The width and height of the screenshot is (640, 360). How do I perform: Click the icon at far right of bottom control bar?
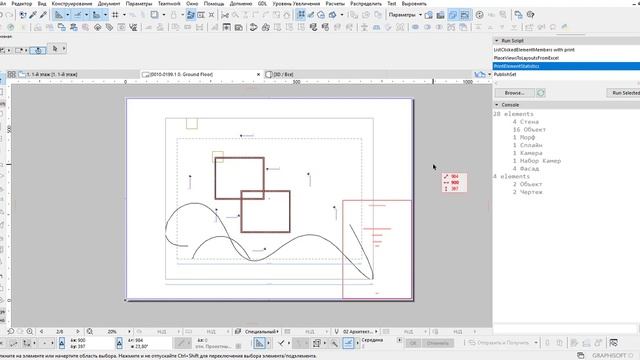pyautogui.click(x=613, y=343)
